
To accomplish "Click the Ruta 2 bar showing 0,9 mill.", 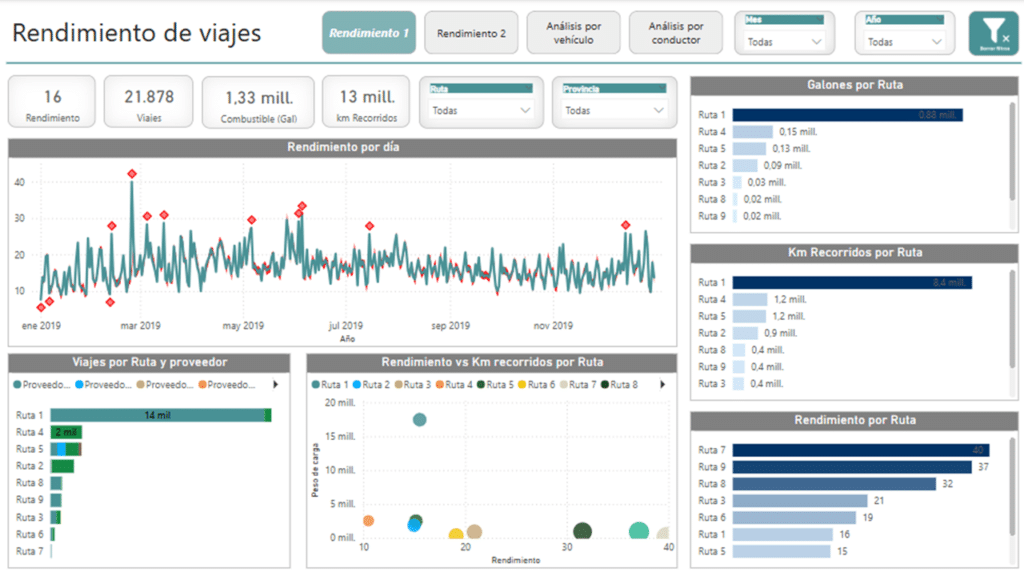I will pyautogui.click(x=745, y=333).
